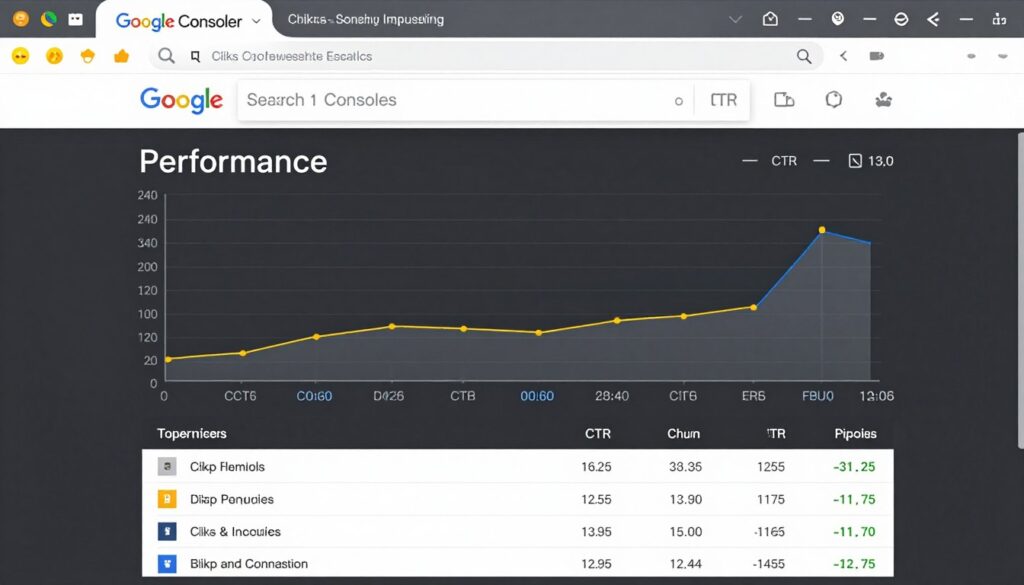Screen dimensions: 1024x585
Task: Click the circle-minus icon in the title bar
Action: pos(901,20)
